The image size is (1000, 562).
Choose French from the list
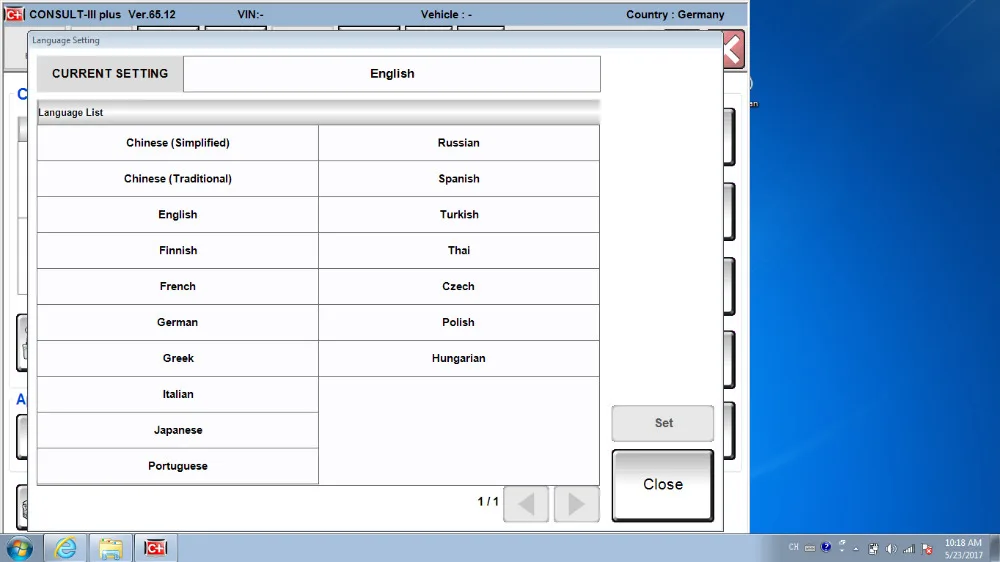tap(177, 286)
